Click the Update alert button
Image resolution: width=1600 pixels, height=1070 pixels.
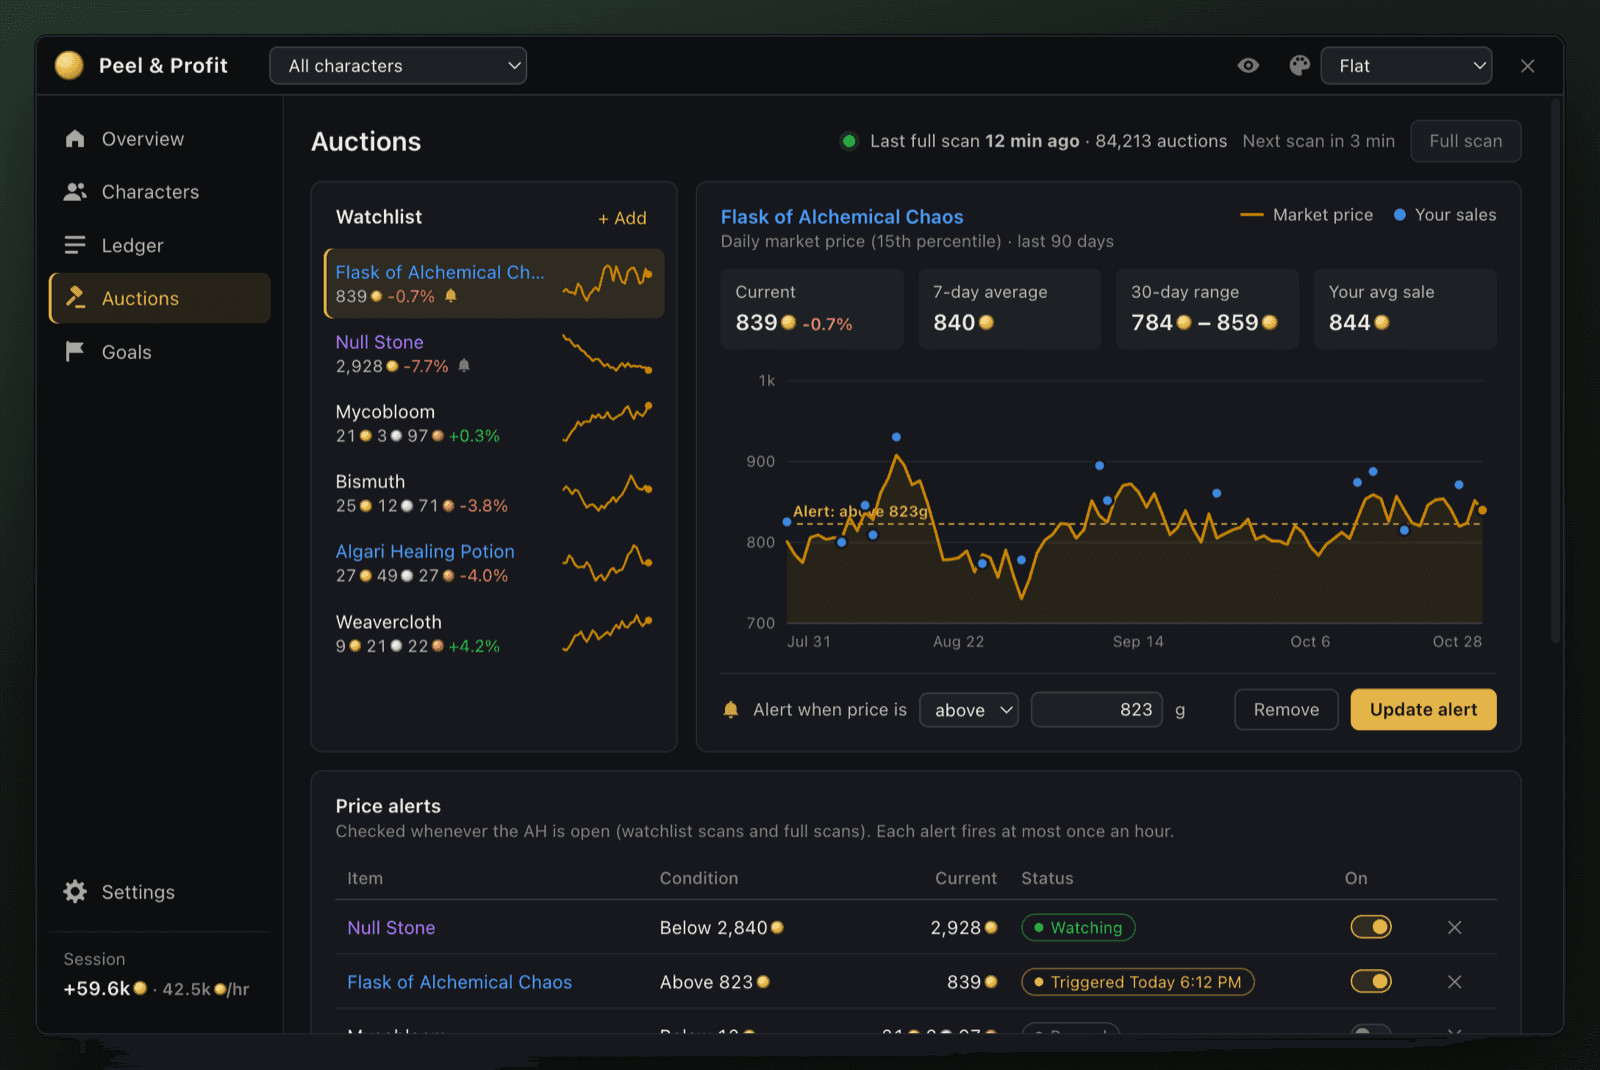[x=1423, y=710]
